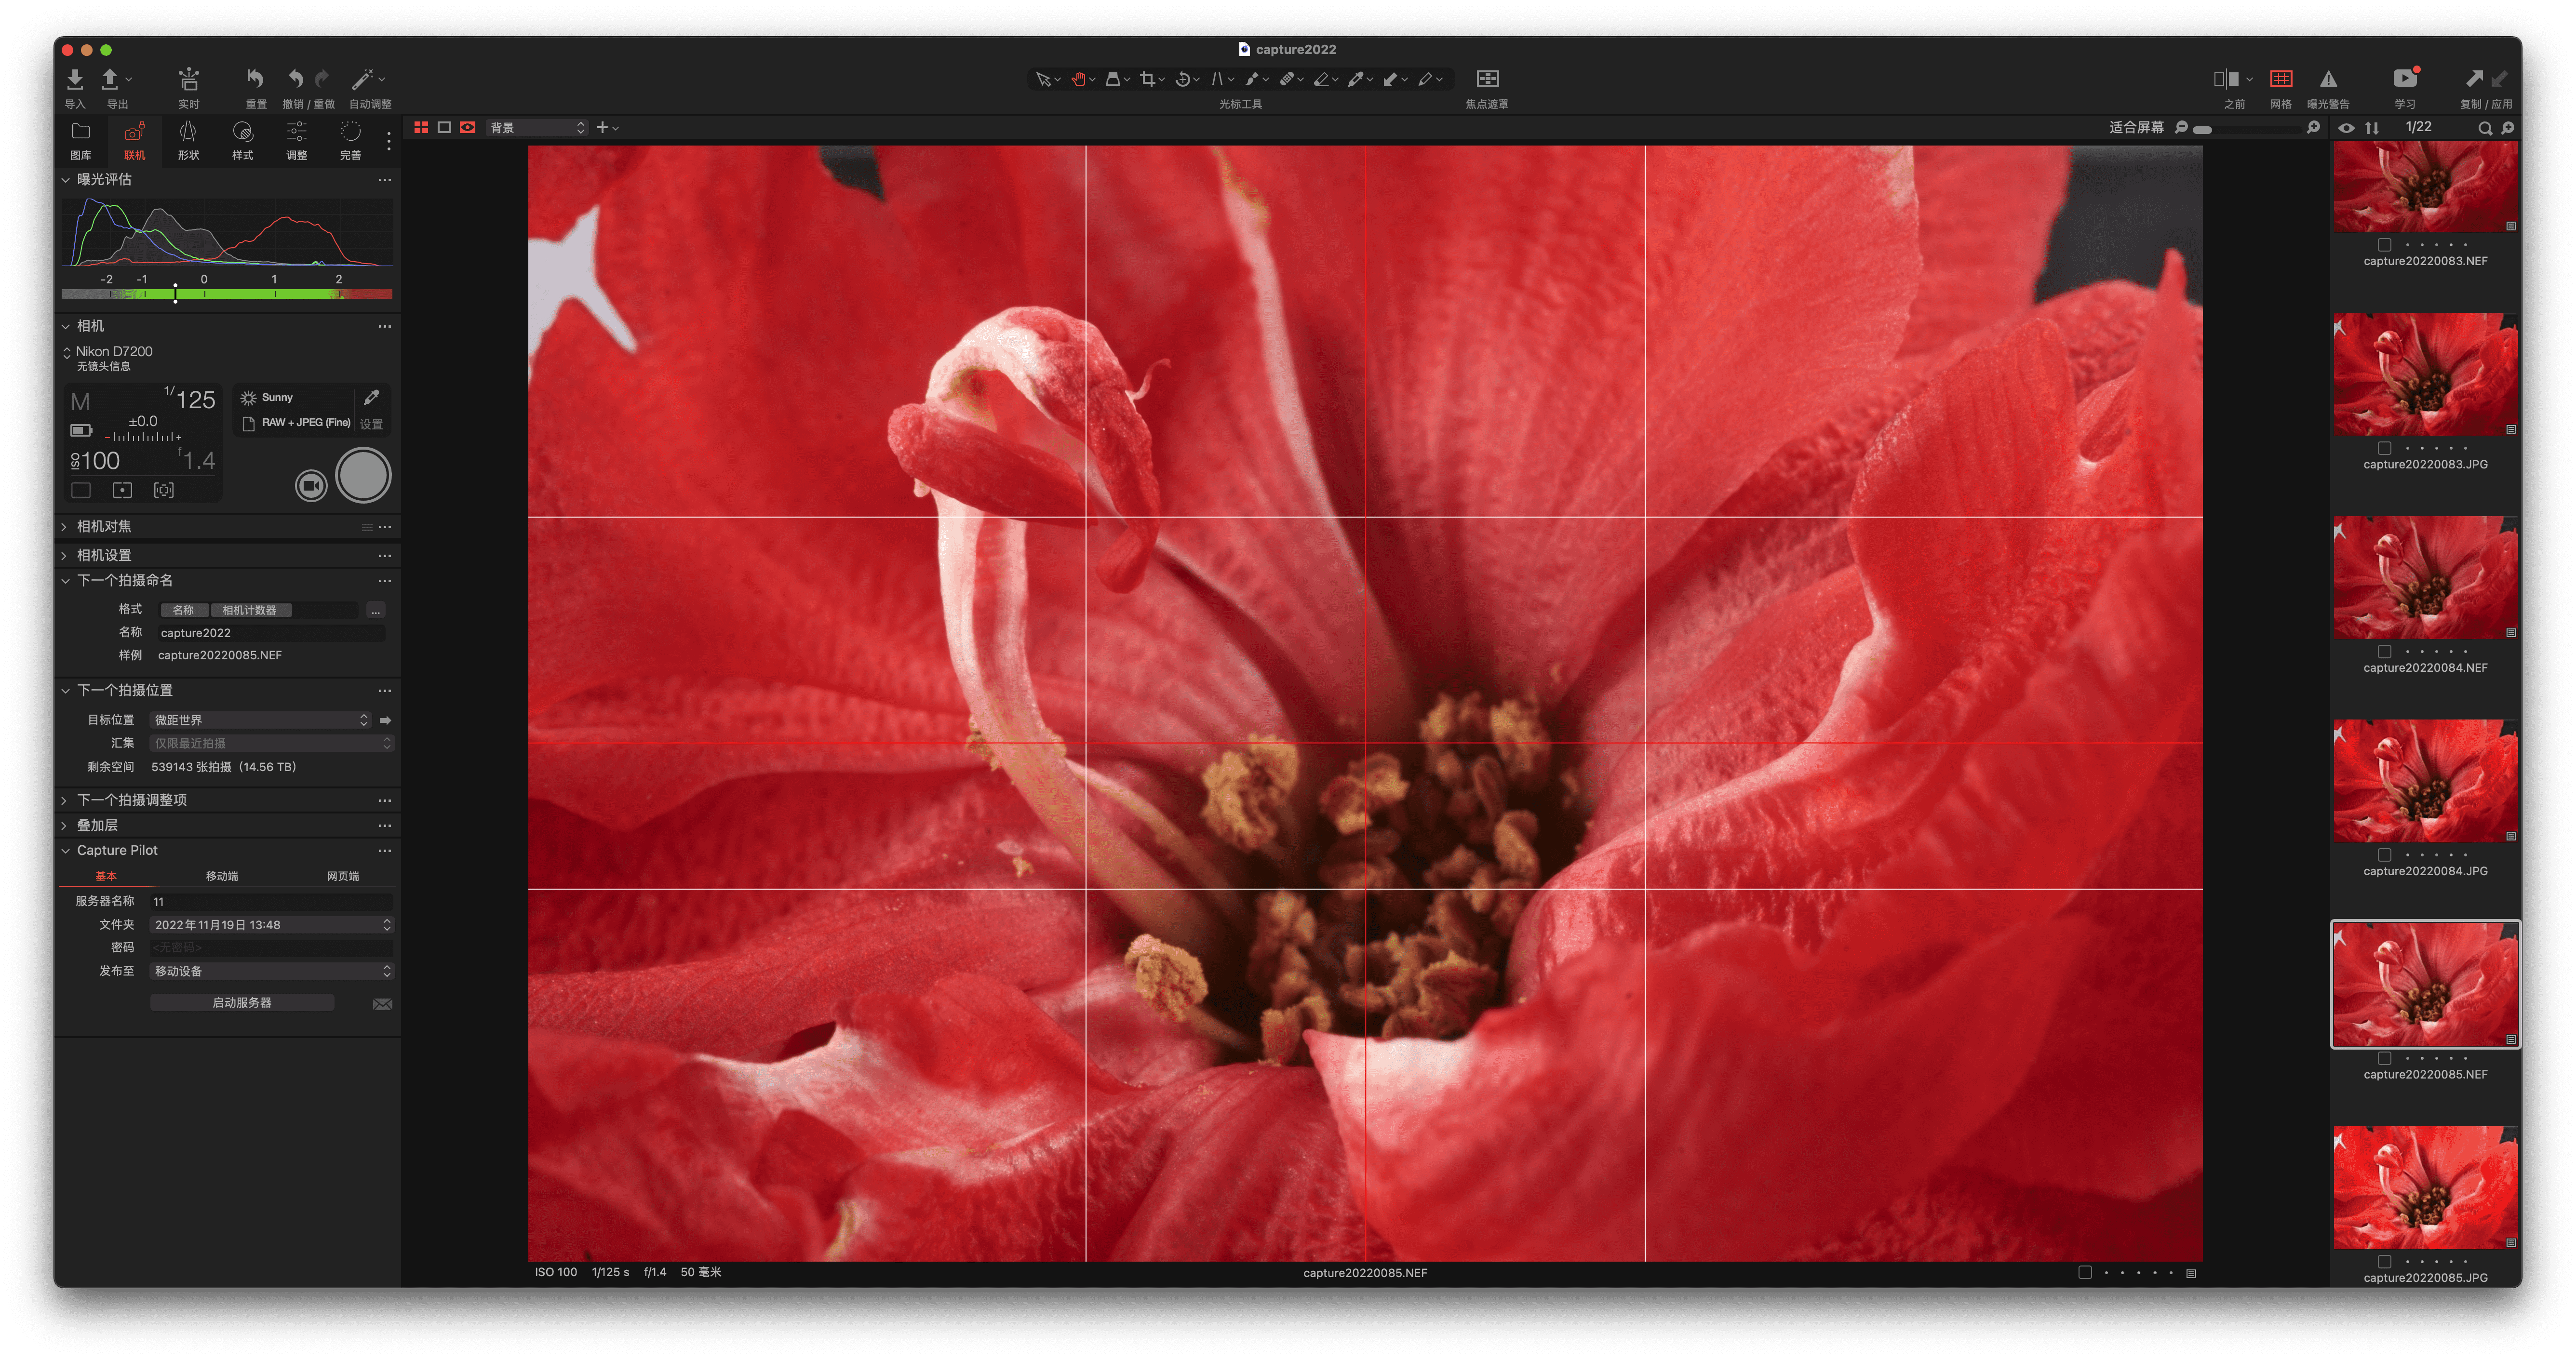Switch to the Mobile tab in Capture Pilot
This screenshot has height=1359, width=2576.
point(222,876)
